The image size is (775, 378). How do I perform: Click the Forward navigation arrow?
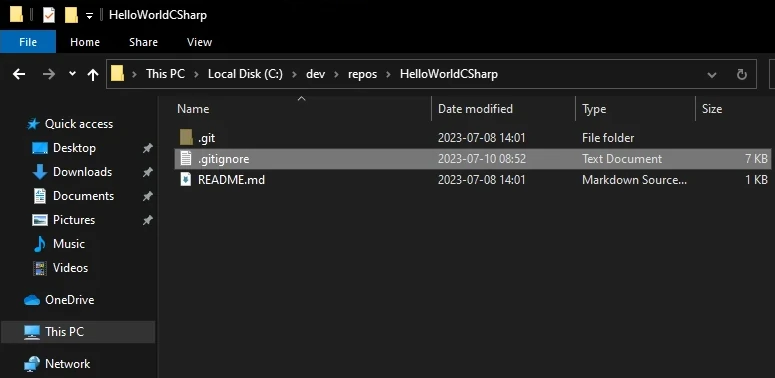click(49, 74)
